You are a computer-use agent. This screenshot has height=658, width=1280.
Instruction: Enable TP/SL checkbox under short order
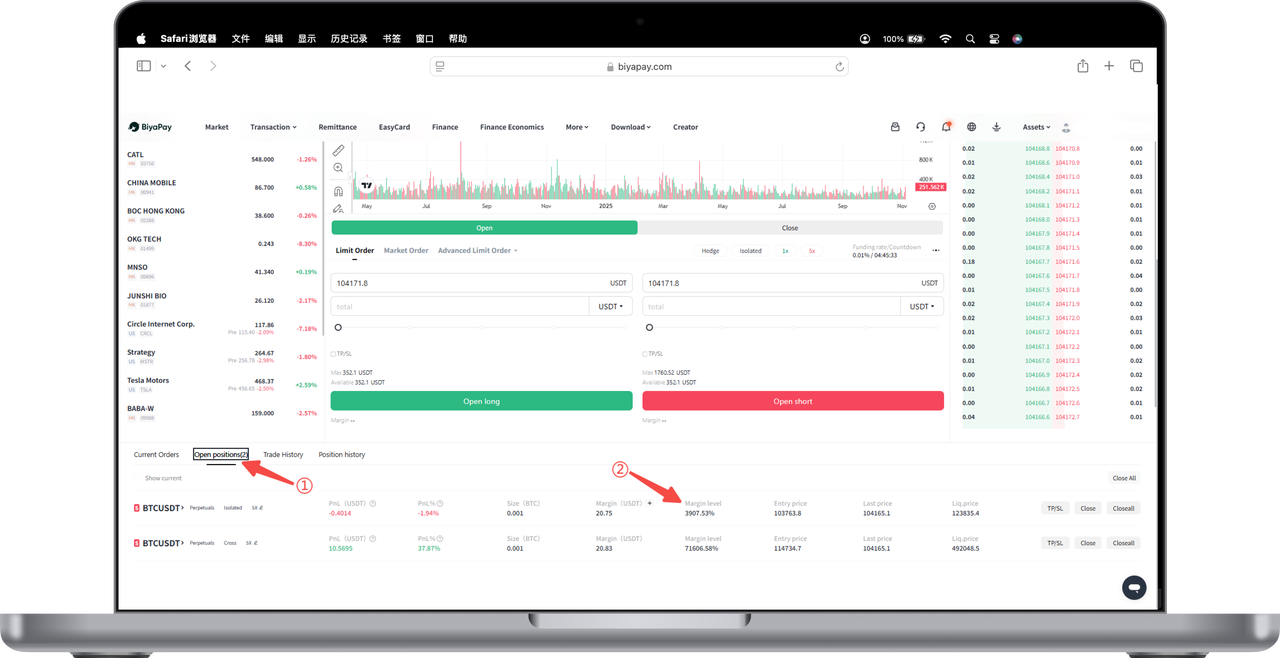[645, 353]
